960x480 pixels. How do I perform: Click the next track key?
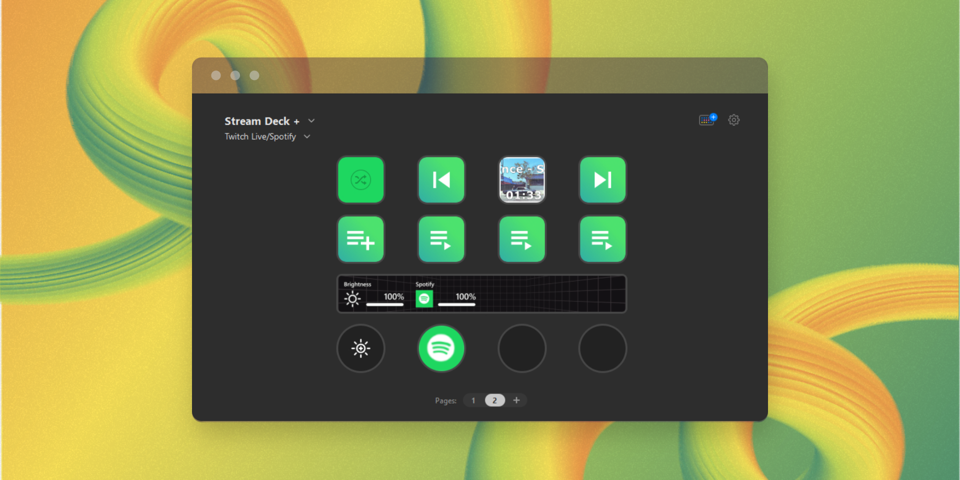[x=603, y=179]
